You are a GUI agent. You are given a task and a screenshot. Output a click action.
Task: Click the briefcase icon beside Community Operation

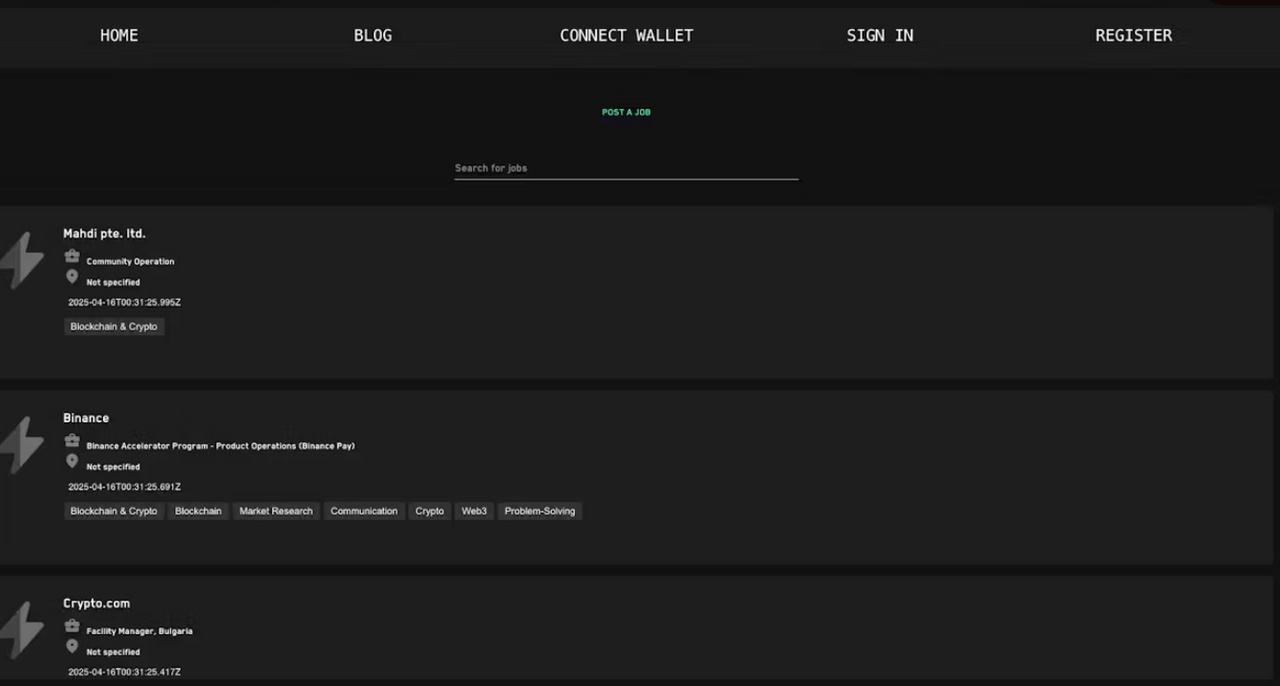tap(72, 256)
